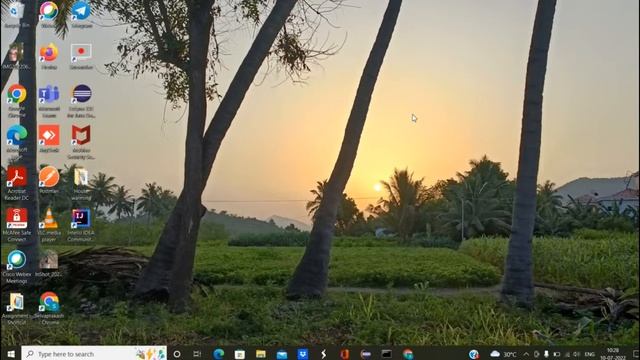Open the InShot video thumbnail on the desktop
640x360 pixels.
(x=49, y=264)
